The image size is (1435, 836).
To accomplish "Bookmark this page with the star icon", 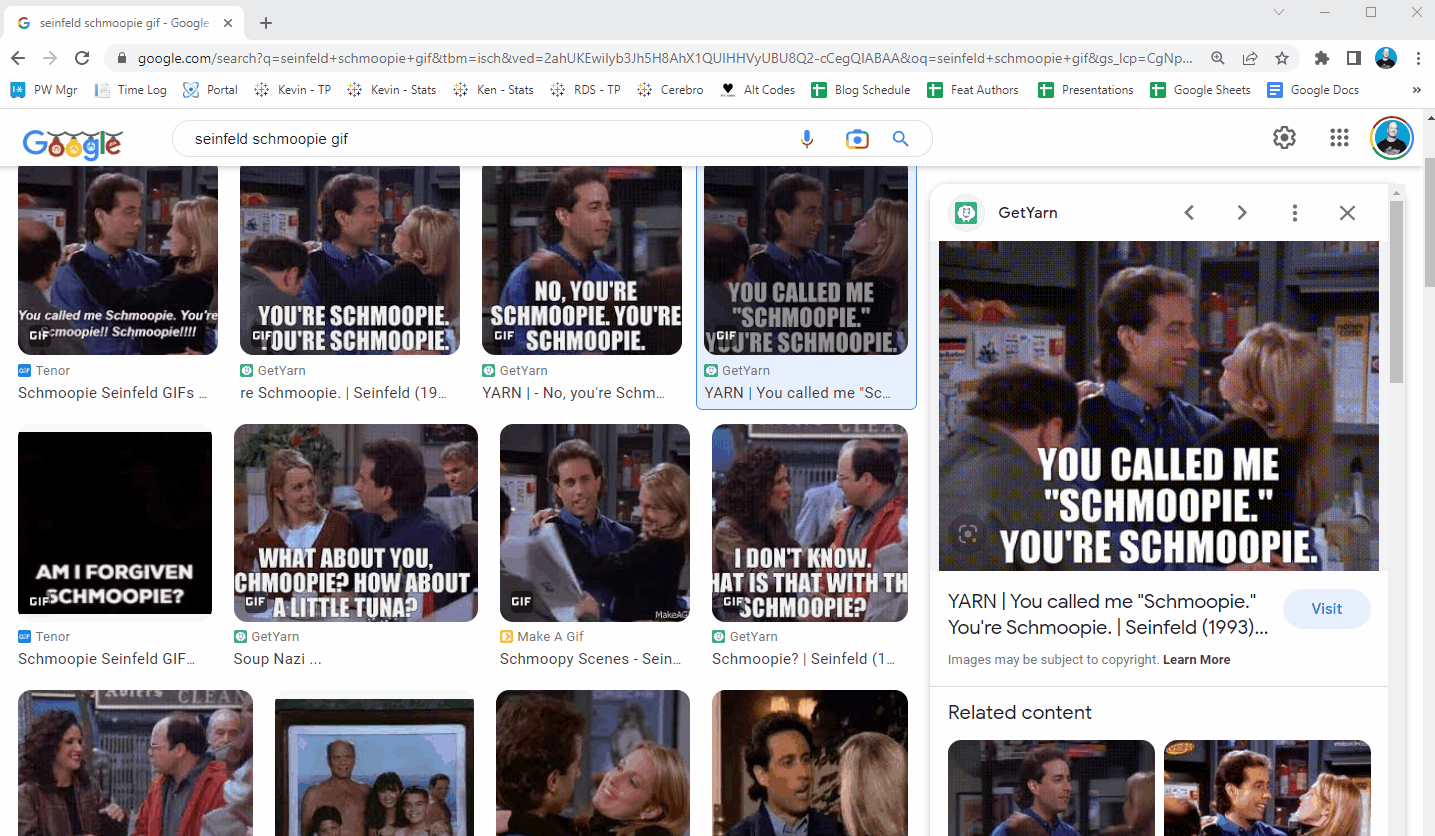I will (x=1282, y=58).
